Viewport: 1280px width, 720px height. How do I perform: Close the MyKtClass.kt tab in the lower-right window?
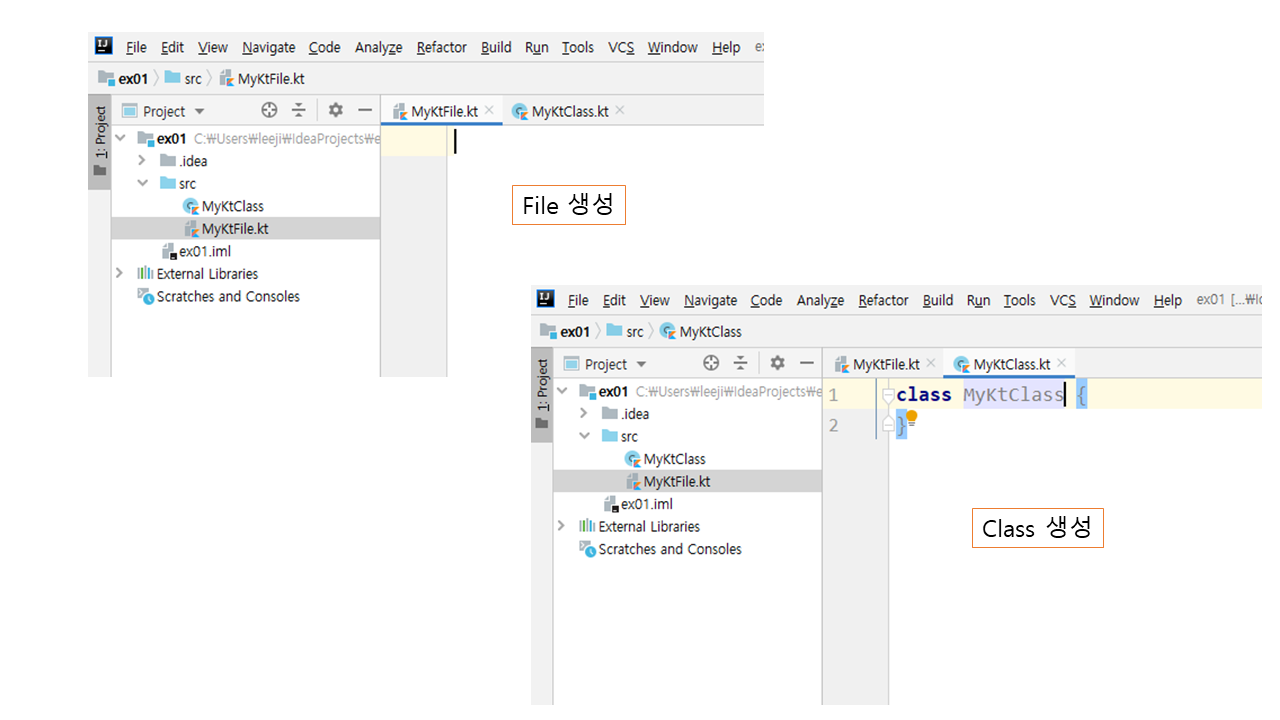click(1061, 364)
